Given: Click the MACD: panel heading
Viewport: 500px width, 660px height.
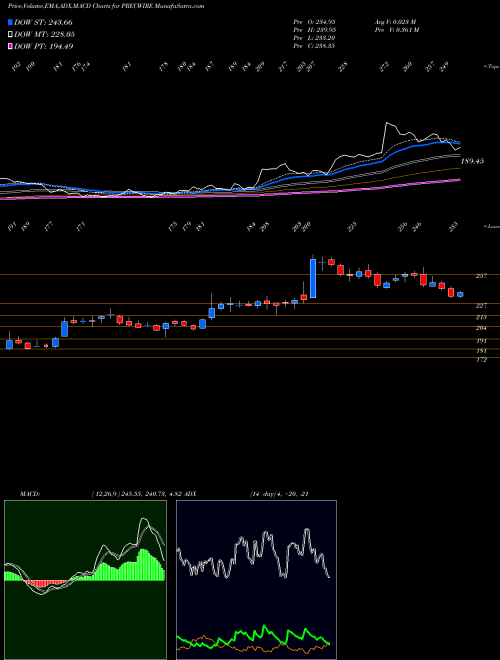Looking at the screenshot, I should pyautogui.click(x=29, y=494).
